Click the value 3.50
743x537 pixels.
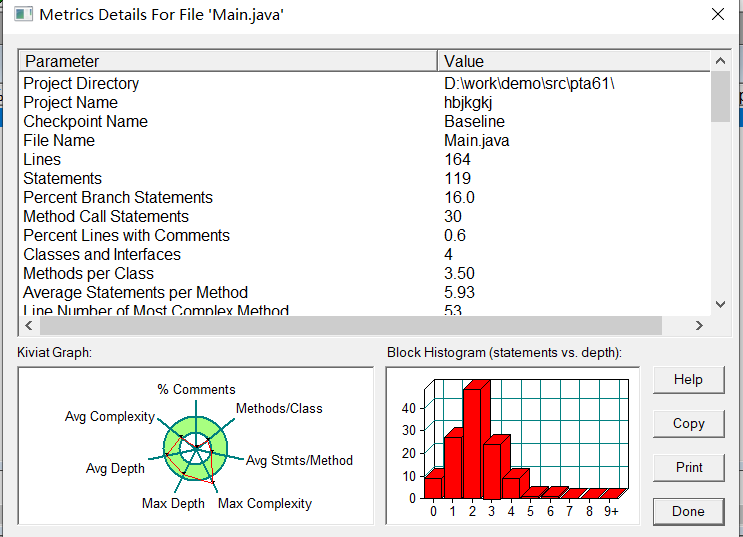pyautogui.click(x=459, y=273)
